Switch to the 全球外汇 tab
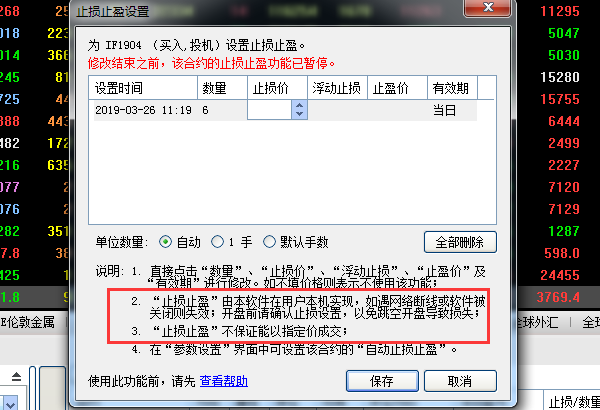Viewport: 600px width, 410px height. click(x=538, y=322)
